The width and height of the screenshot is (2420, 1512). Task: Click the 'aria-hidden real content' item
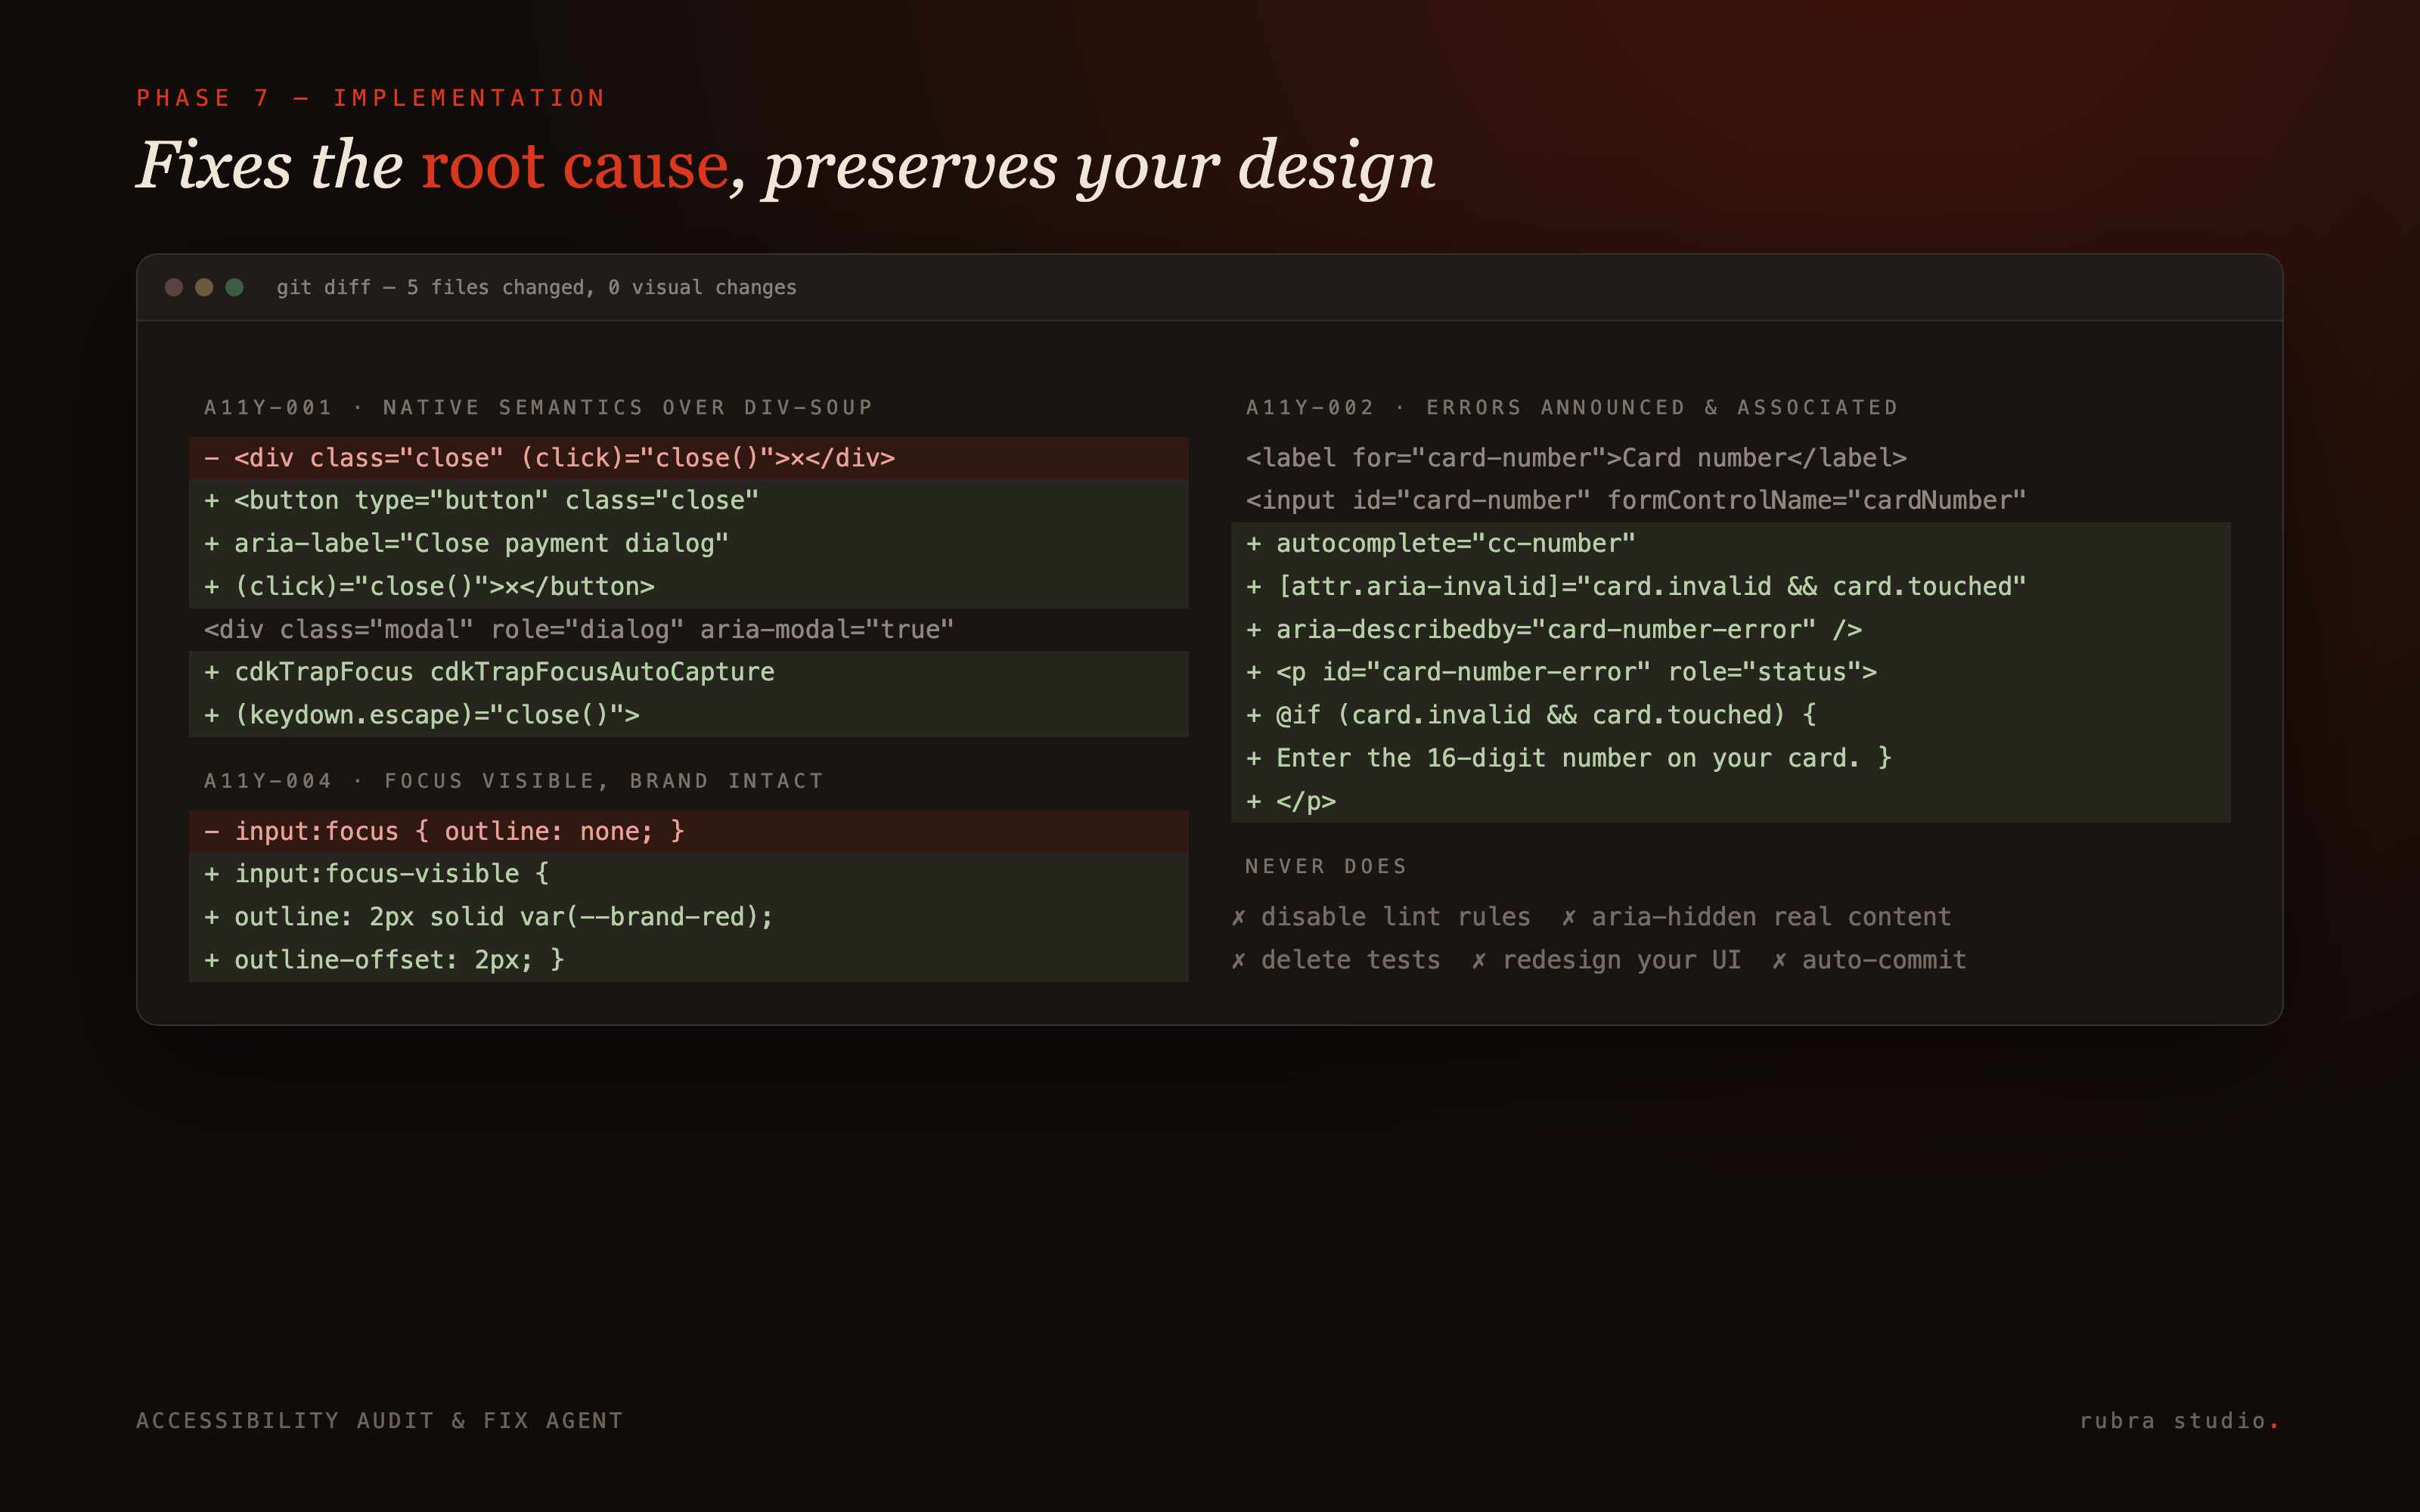click(1756, 917)
